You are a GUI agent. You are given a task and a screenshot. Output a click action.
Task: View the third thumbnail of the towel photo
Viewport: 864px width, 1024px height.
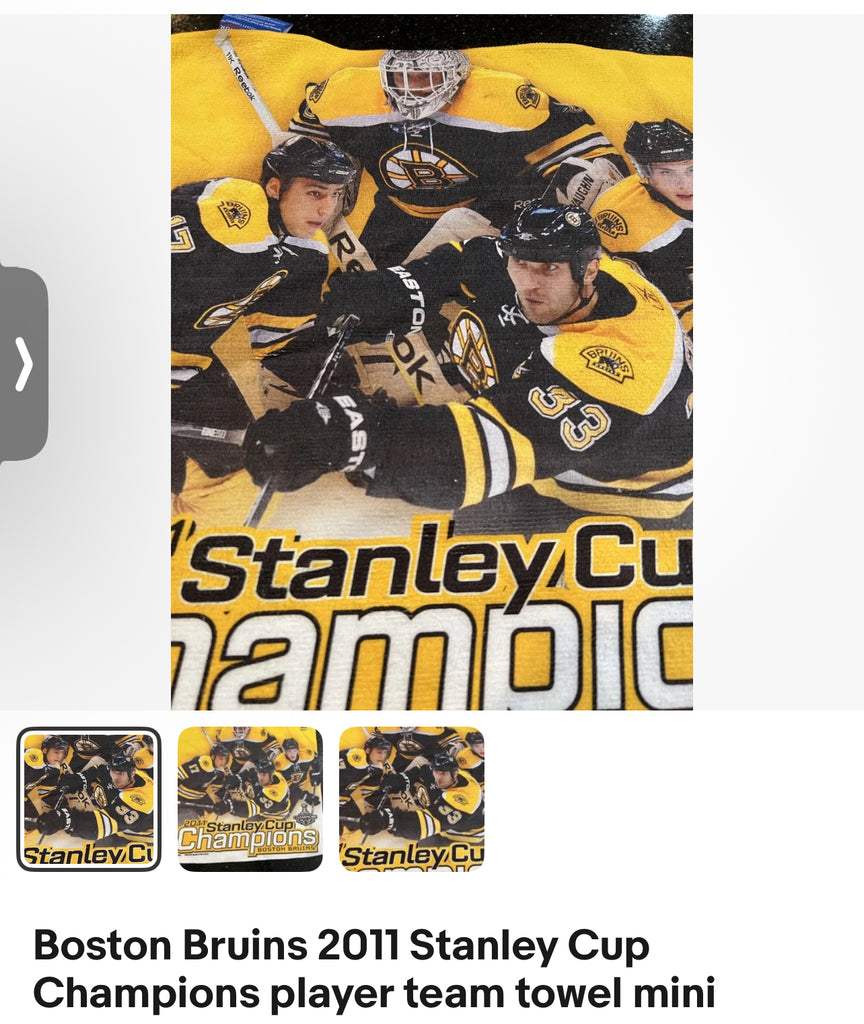[411, 799]
